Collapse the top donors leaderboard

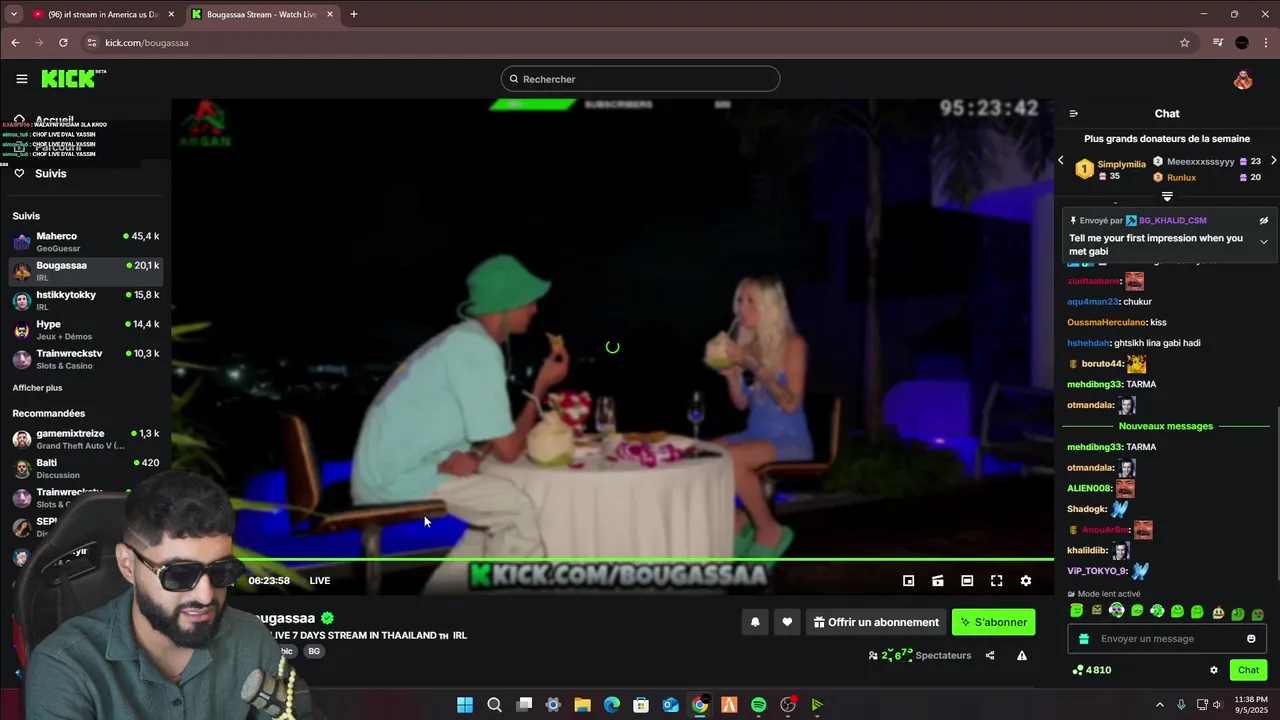(1167, 196)
